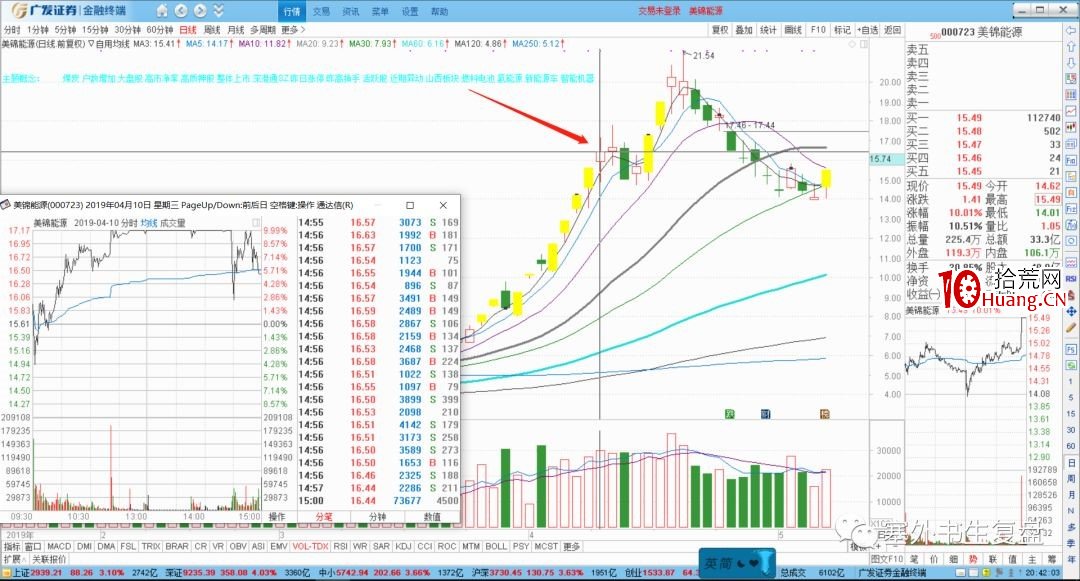Viewport: 1080px width, 581px height.
Task: Select 操作 tab in intraday popup
Action: (277, 517)
